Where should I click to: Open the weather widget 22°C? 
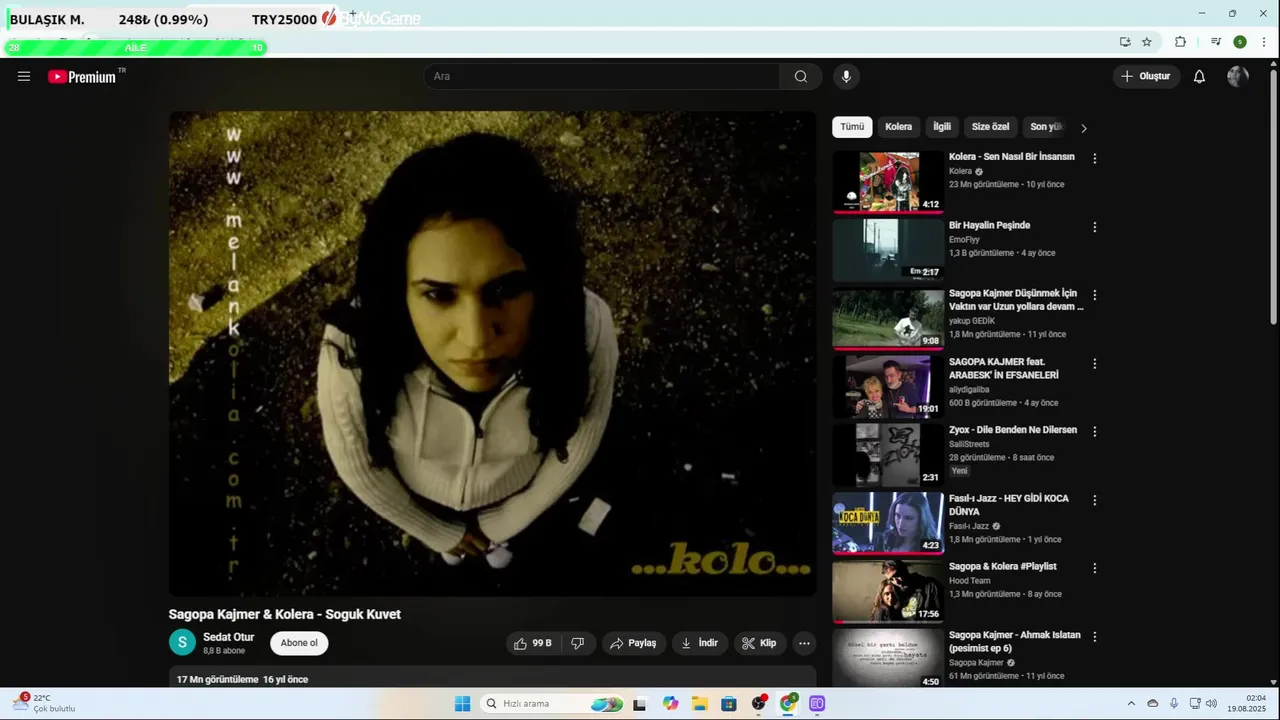coord(45,703)
